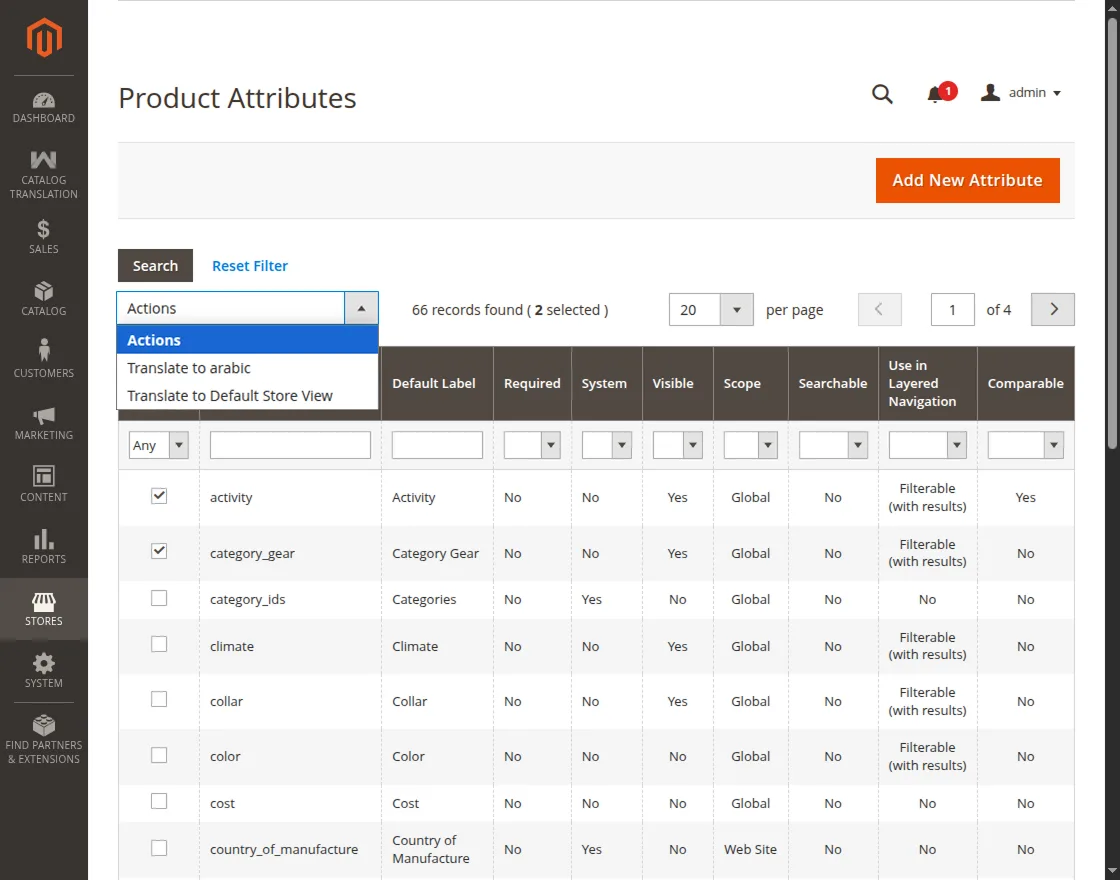The image size is (1120, 880).
Task: Check the climate attribute checkbox
Action: pyautogui.click(x=159, y=645)
